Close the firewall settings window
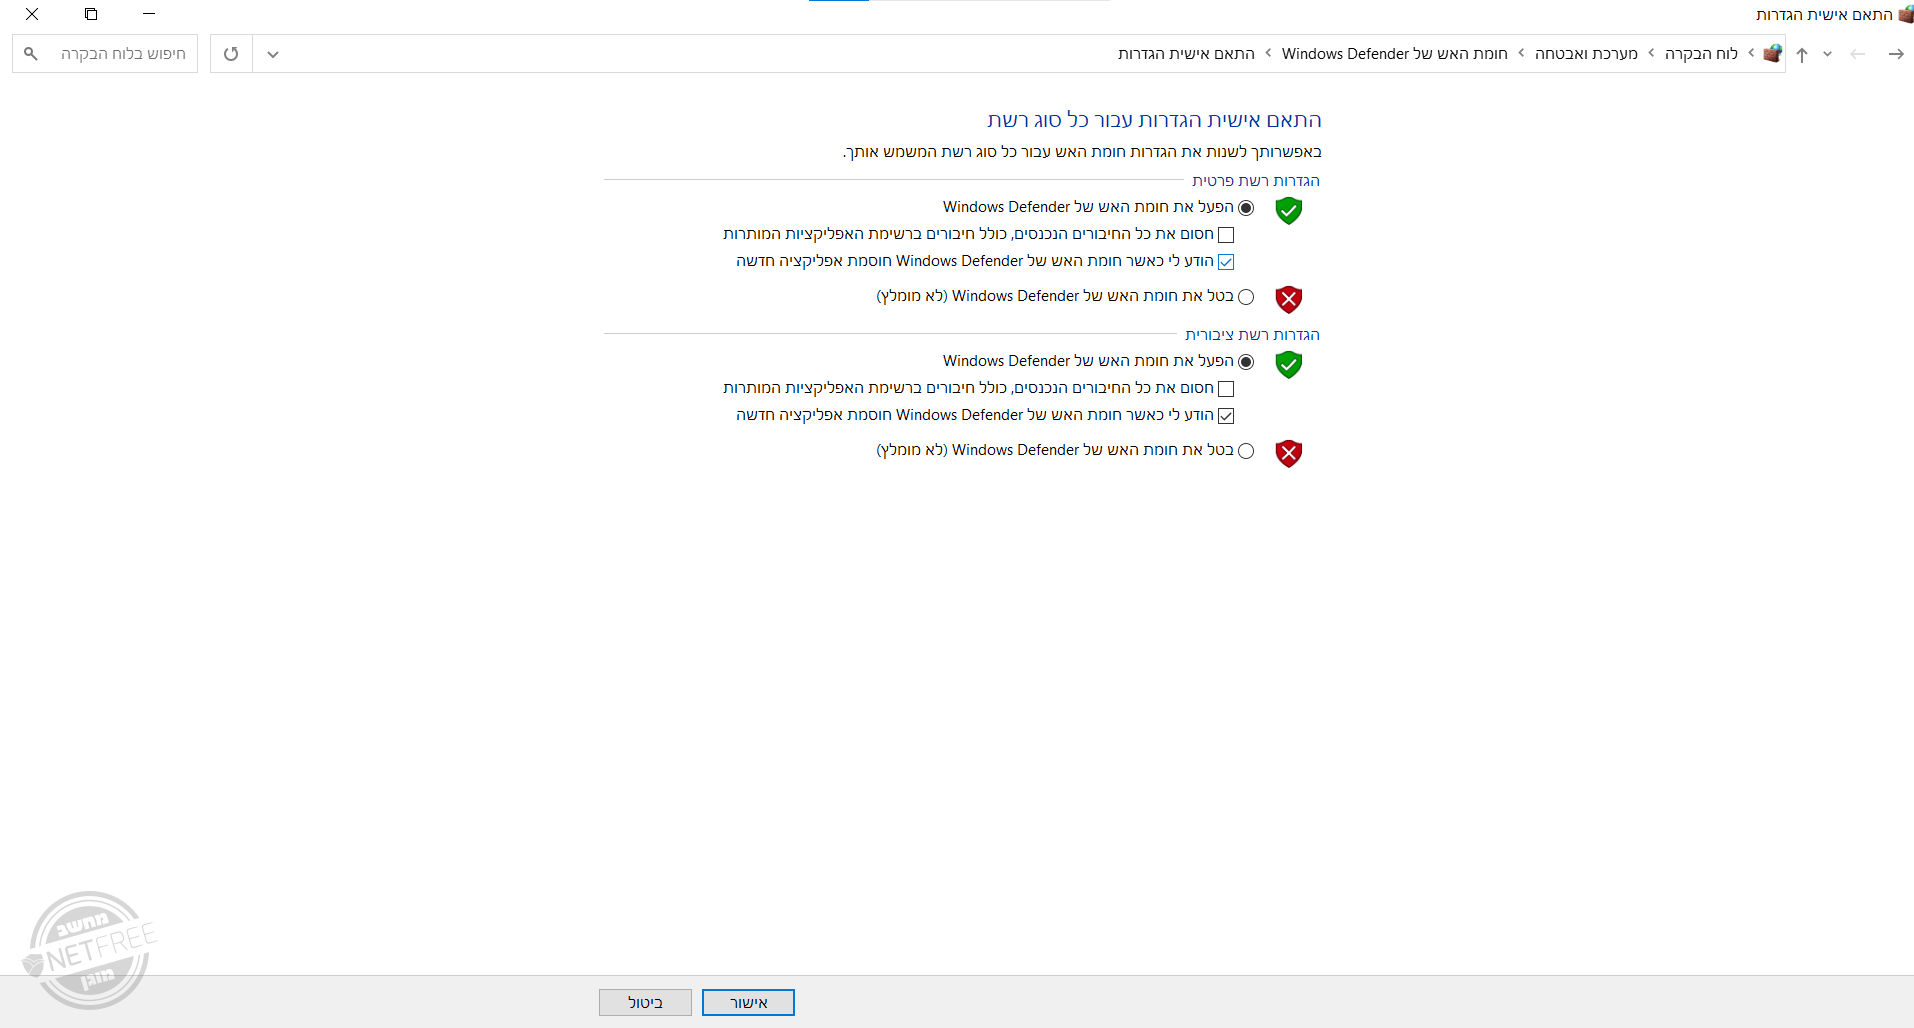 pyautogui.click(x=32, y=14)
